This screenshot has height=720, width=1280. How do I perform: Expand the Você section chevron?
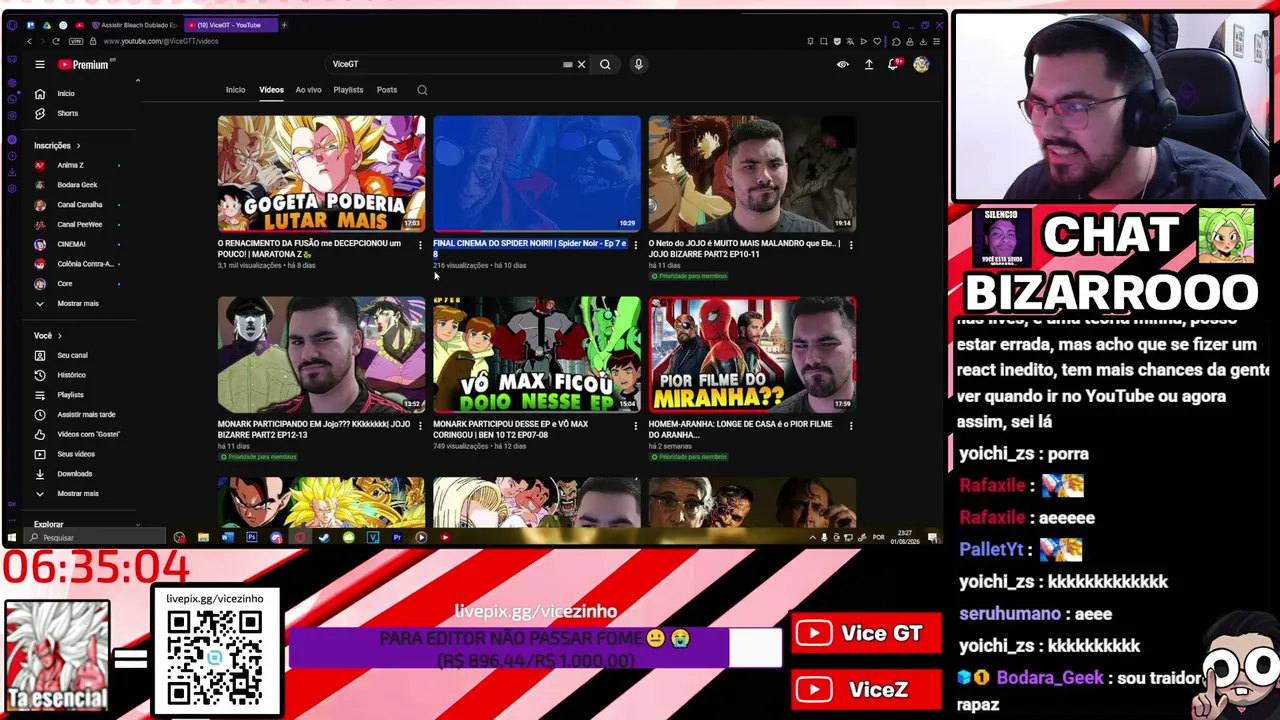pyautogui.click(x=59, y=336)
